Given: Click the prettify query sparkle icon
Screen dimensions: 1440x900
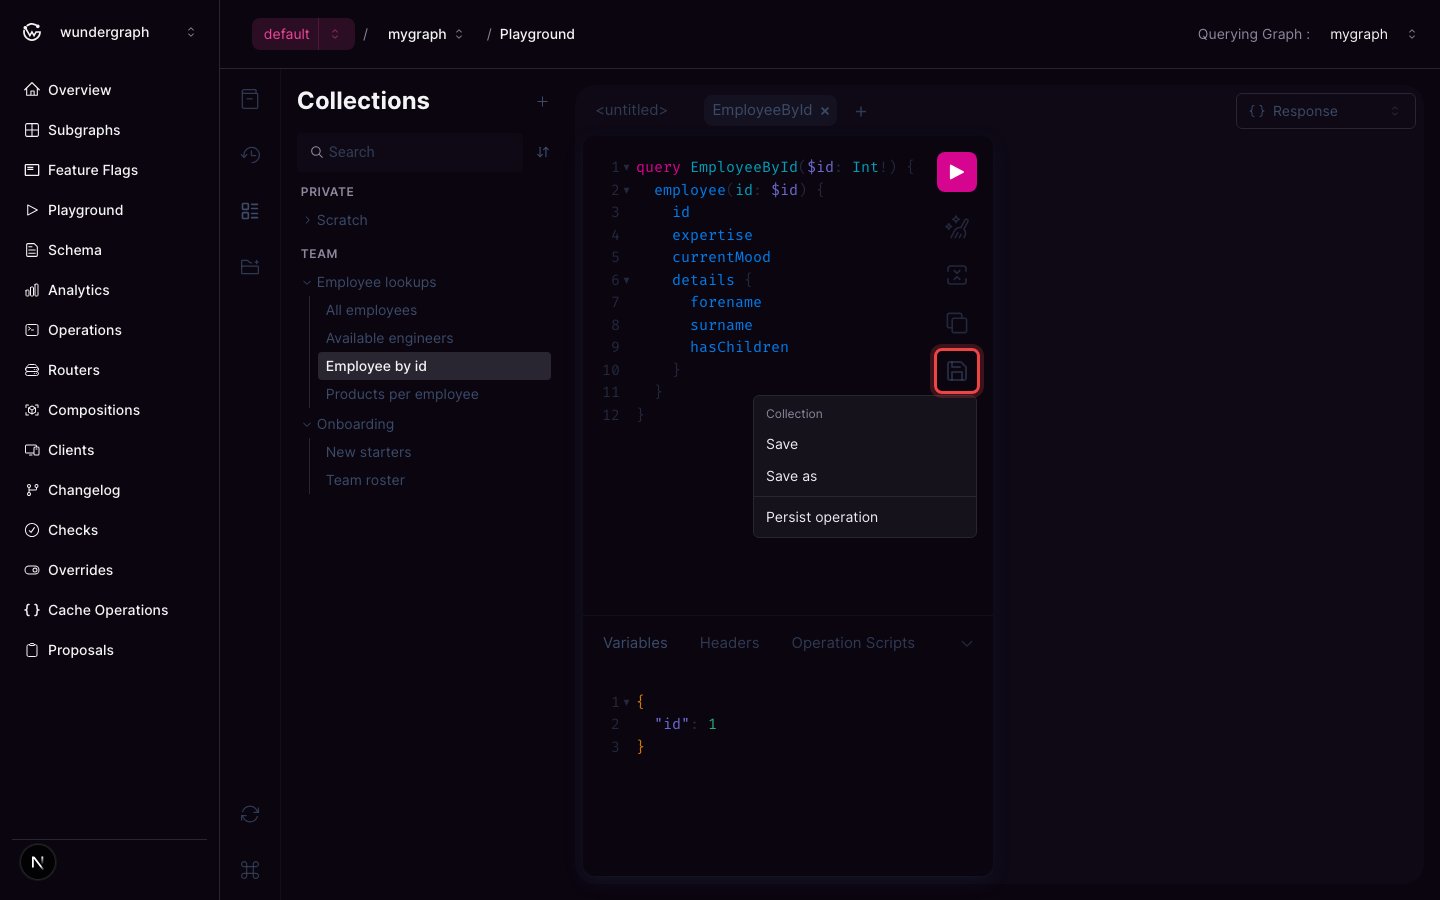Looking at the screenshot, I should coord(956,227).
